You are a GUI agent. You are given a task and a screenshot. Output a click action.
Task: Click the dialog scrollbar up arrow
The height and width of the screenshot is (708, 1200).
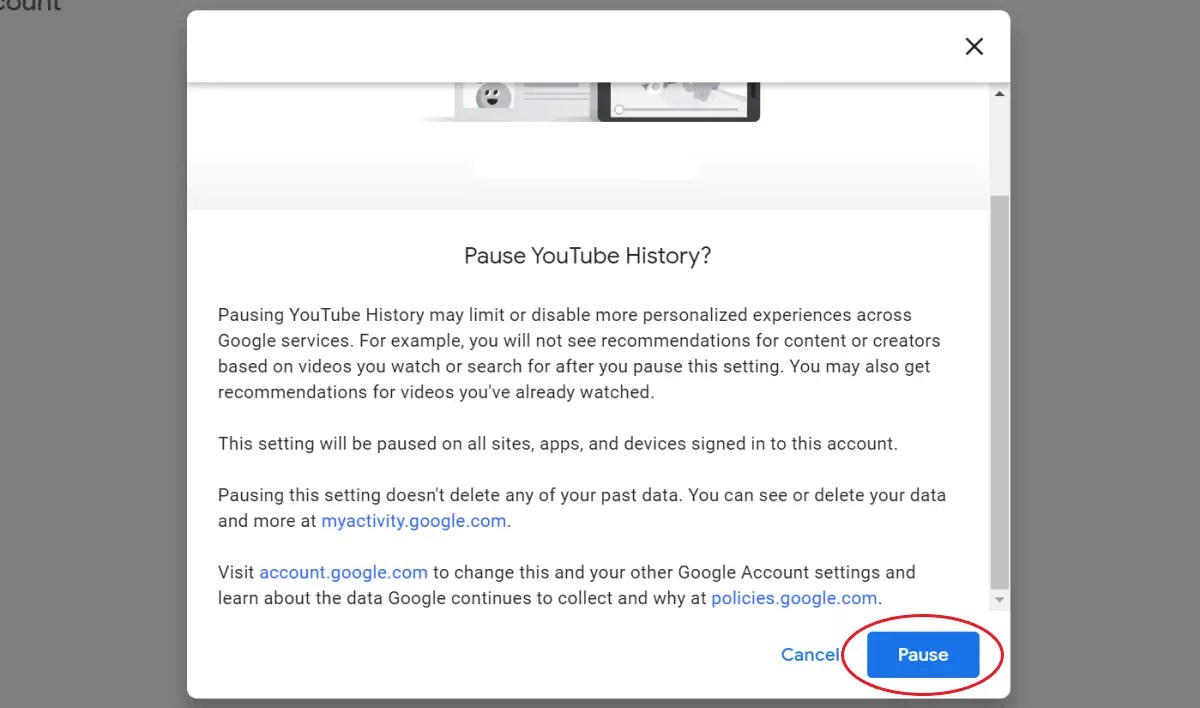[1000, 93]
